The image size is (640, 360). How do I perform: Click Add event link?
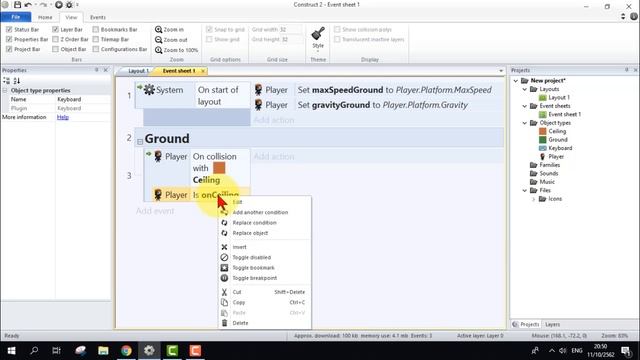click(x=155, y=211)
